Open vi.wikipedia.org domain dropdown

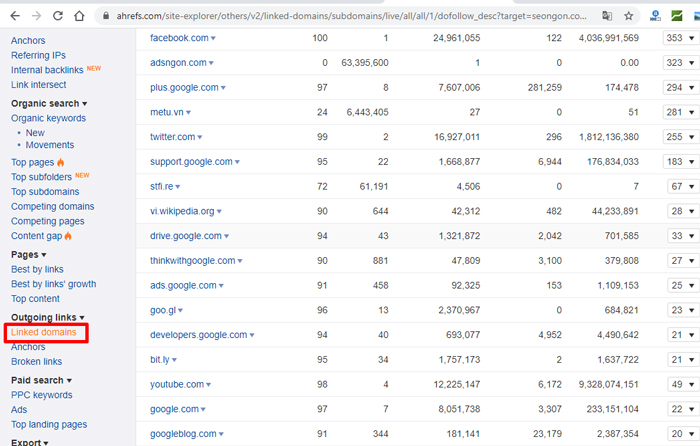tap(219, 212)
